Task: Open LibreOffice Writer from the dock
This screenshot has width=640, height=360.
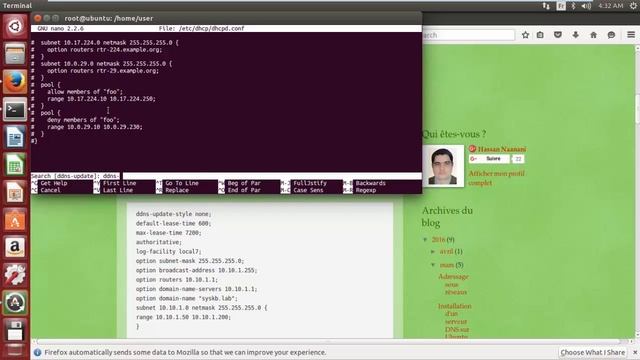Action: (15, 137)
